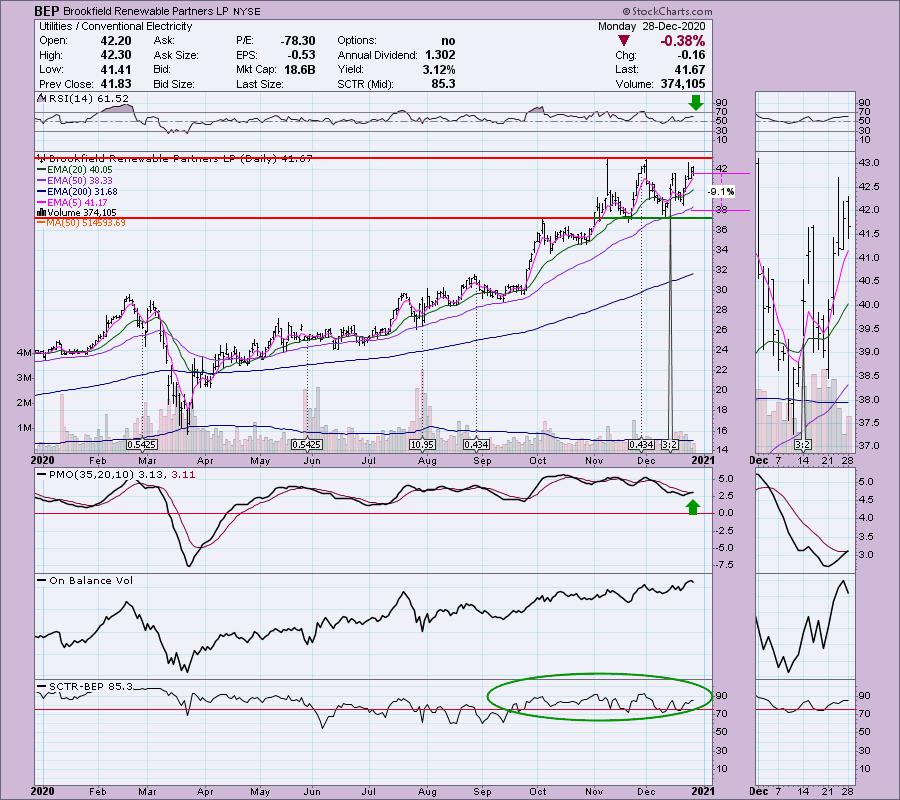Click the PMO signal value 3.11 in red
900x800 pixels.
pyautogui.click(x=183, y=475)
